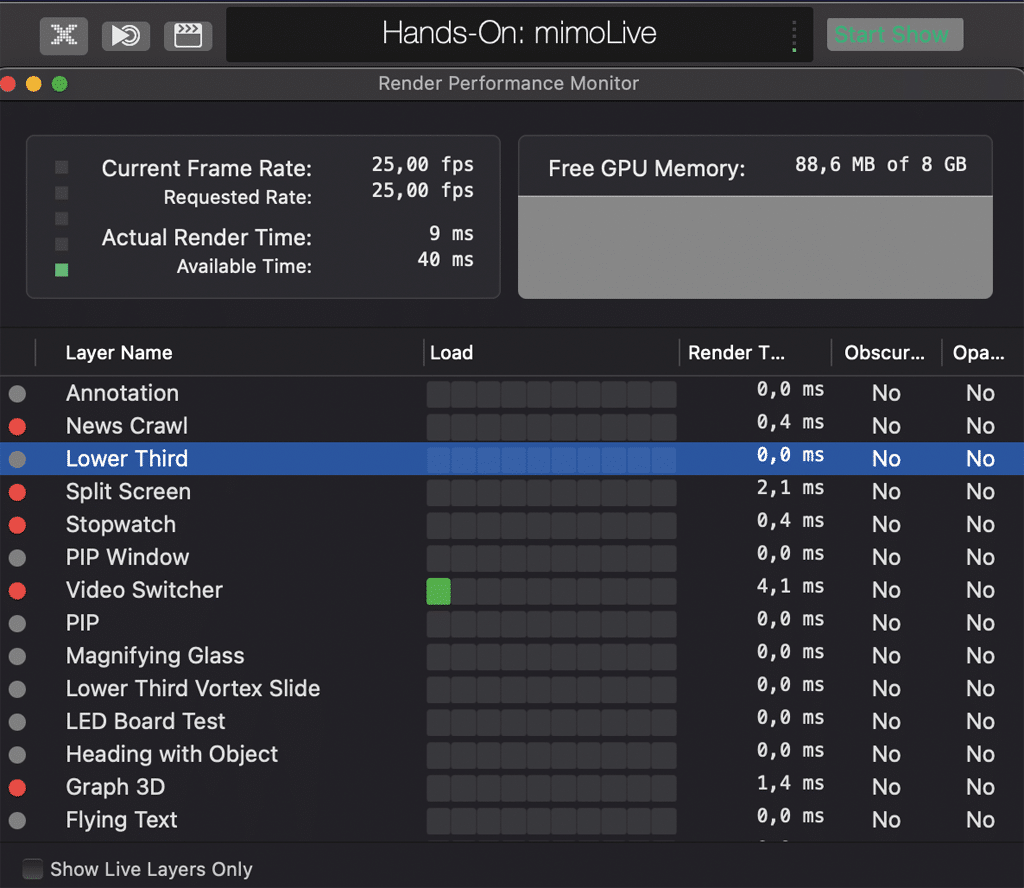Sort by the Layer Name column header
Image resolution: width=1024 pixels, height=888 pixels.
coord(119,353)
